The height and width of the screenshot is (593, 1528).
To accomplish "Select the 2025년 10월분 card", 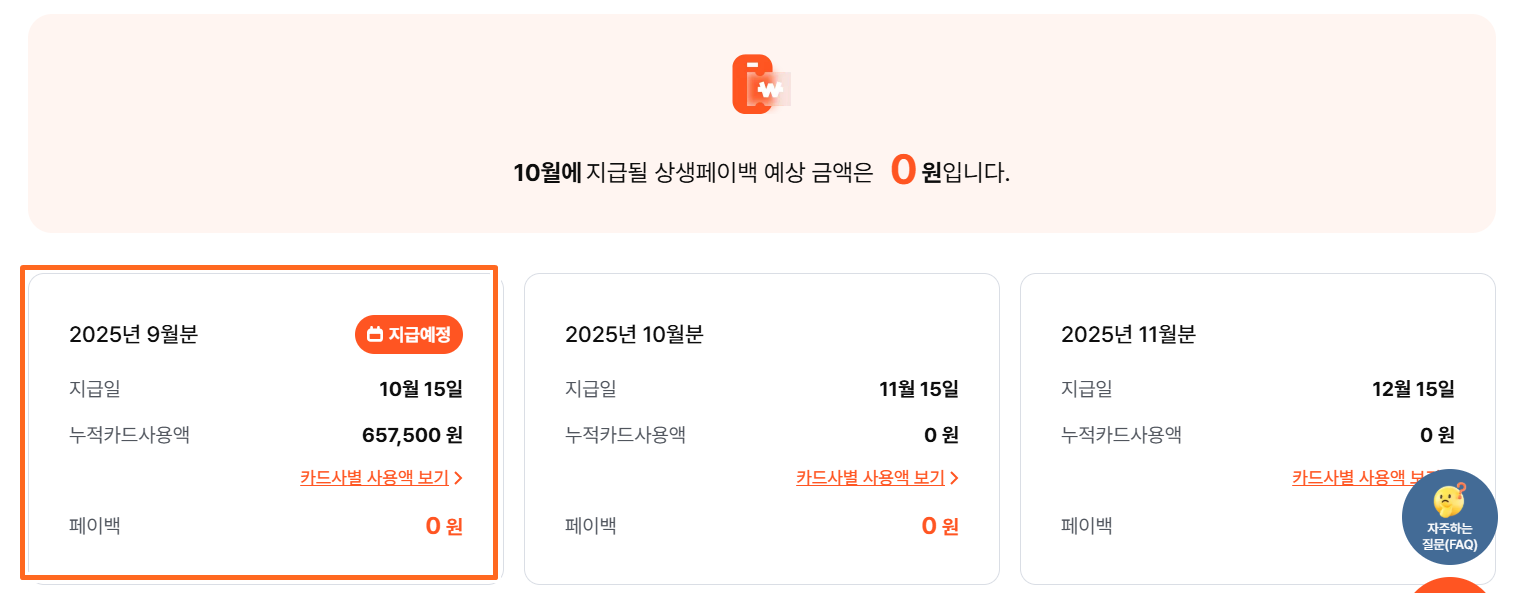I will tap(762, 428).
